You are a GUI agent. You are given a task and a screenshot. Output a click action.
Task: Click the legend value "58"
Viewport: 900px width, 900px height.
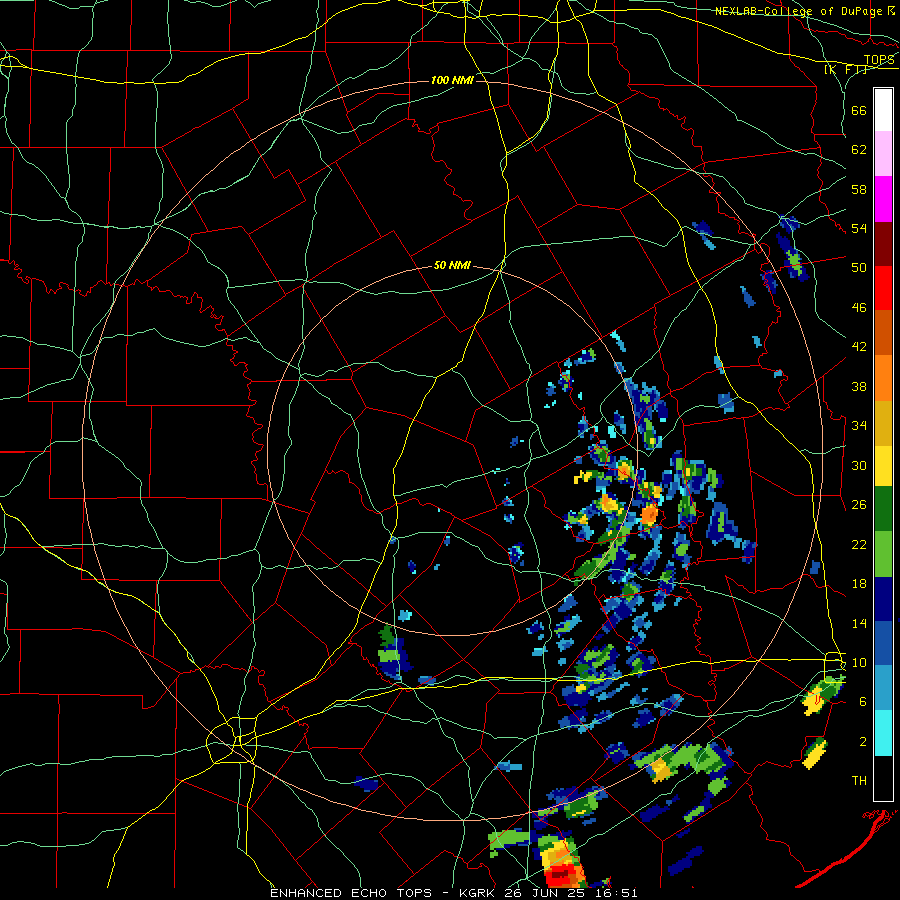(x=859, y=189)
